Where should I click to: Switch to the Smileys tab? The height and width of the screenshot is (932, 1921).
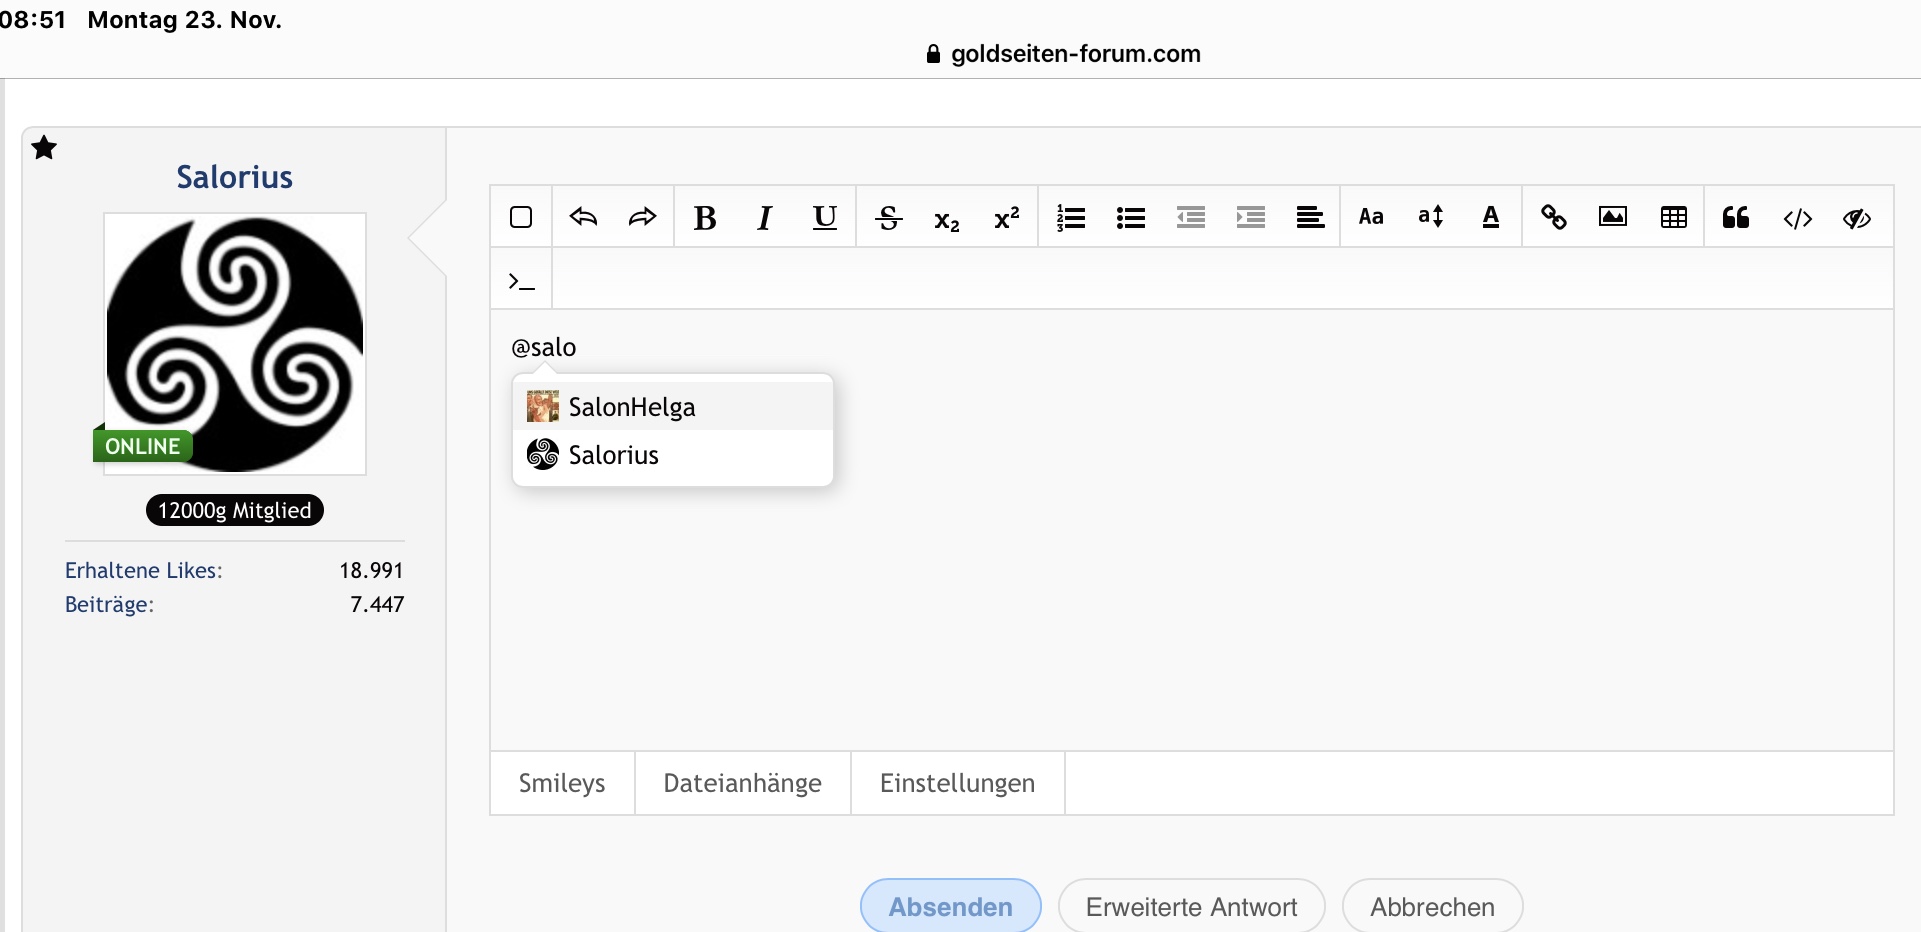coord(562,783)
